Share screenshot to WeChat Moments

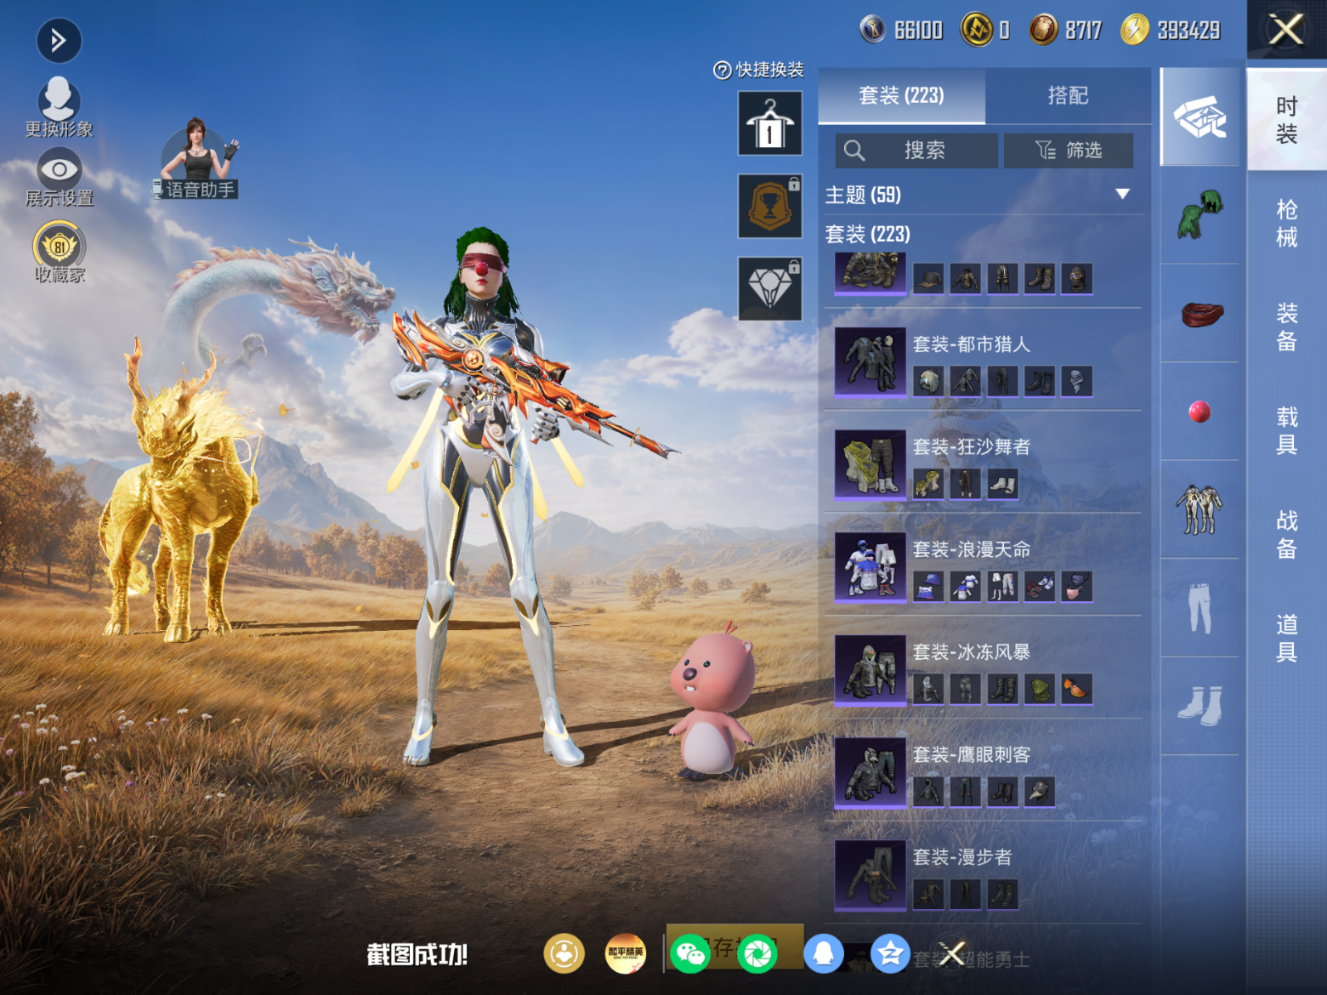757,954
